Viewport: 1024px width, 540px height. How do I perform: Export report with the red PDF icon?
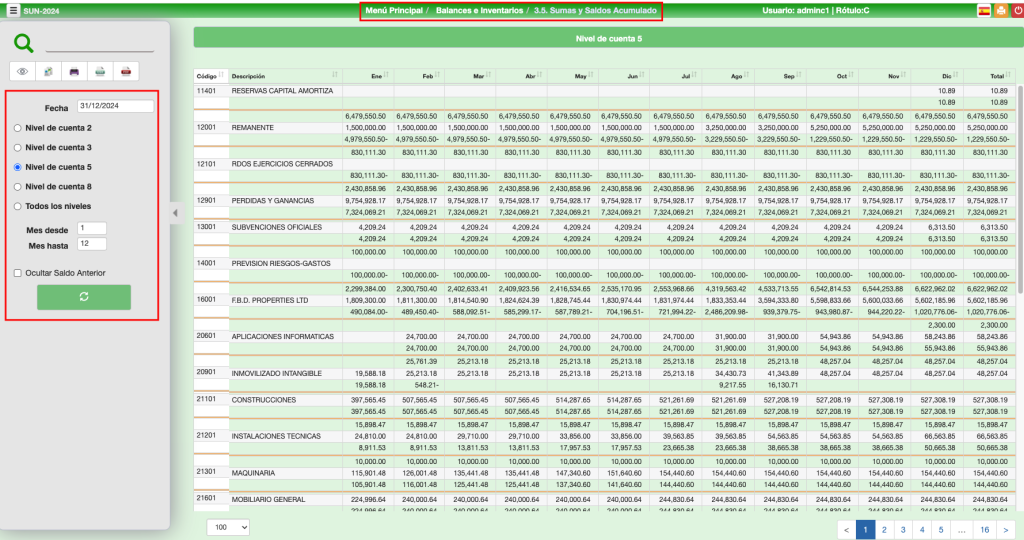(x=125, y=71)
